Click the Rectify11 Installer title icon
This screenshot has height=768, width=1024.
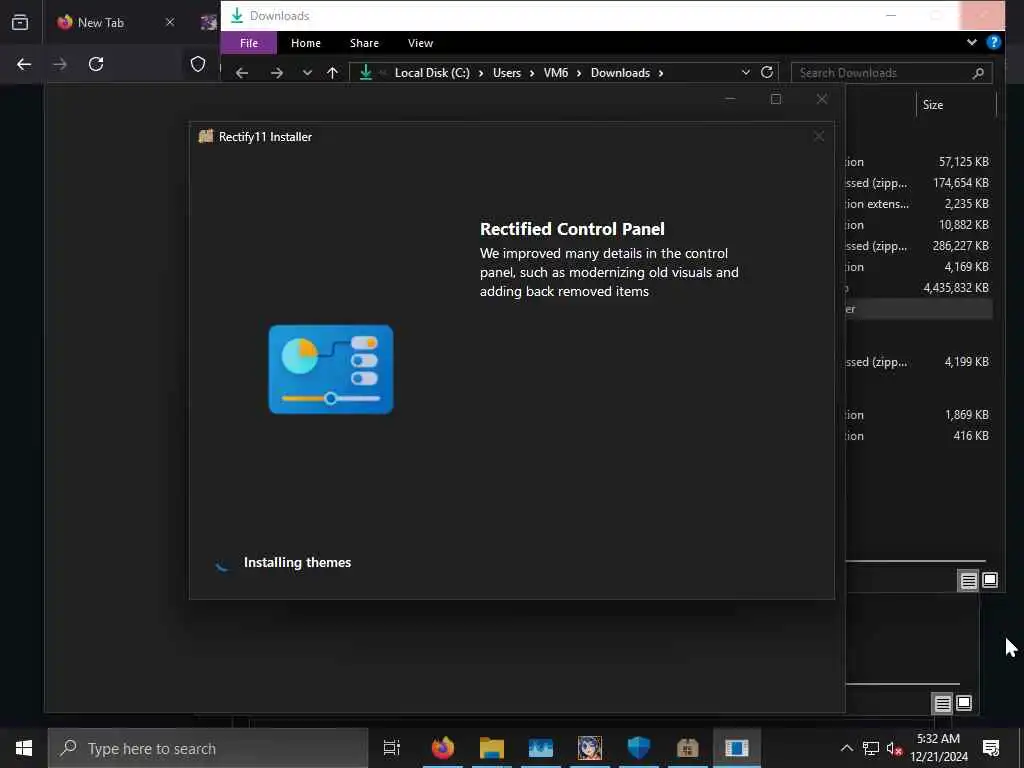(x=206, y=136)
